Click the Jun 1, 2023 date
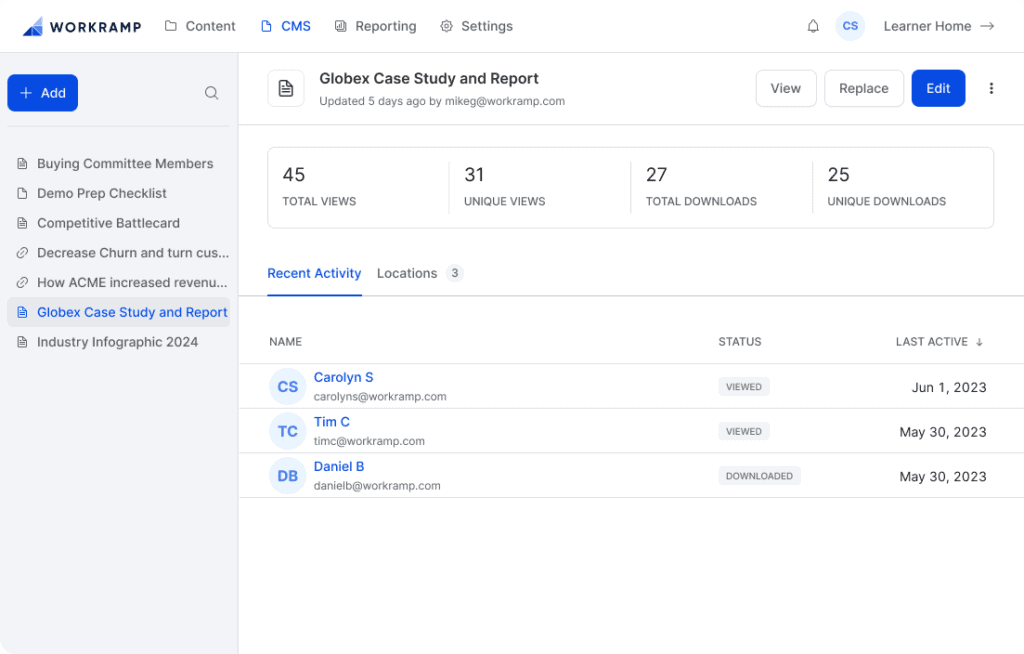The image size is (1024, 654). point(949,387)
